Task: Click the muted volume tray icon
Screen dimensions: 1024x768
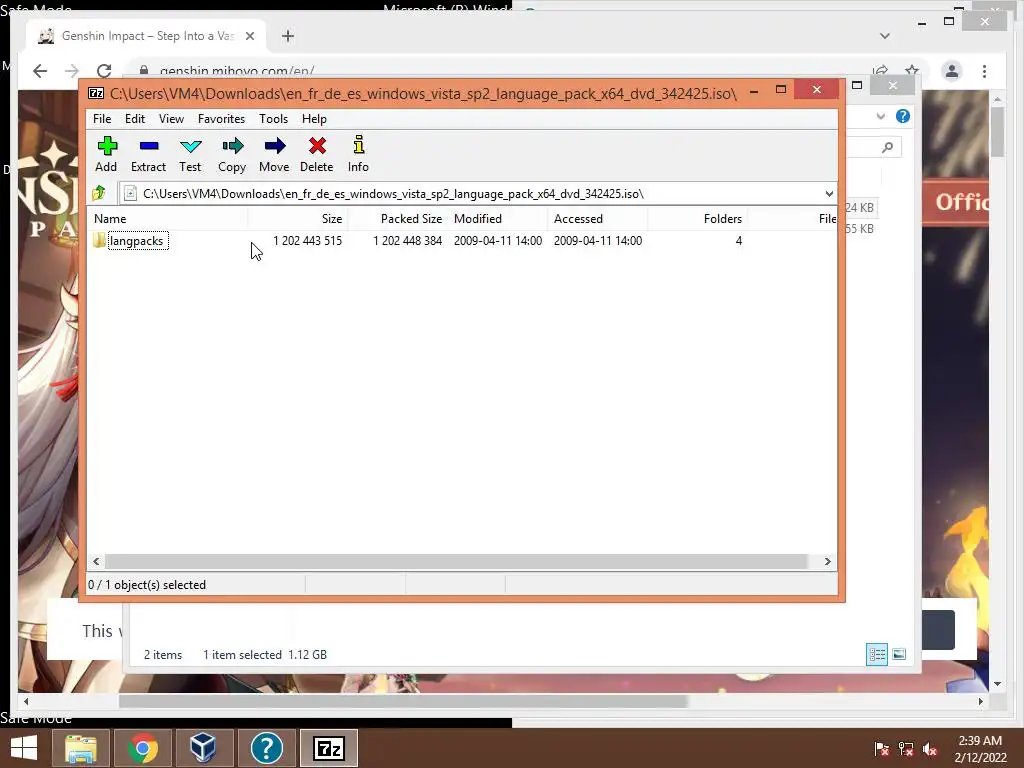Action: 930,749
